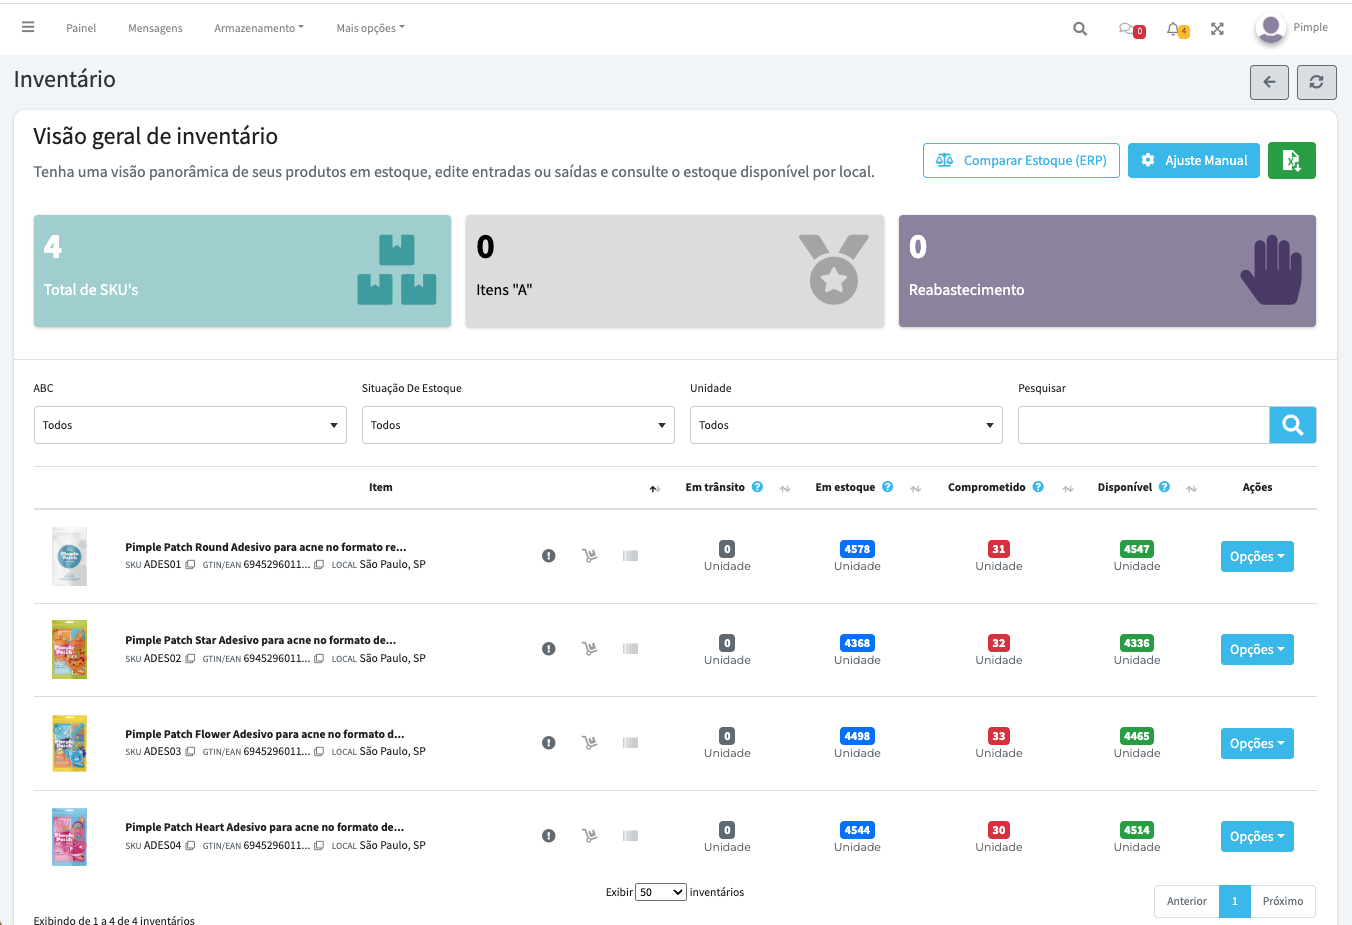This screenshot has height=925, width=1352.
Task: Click the Pimple Patch Star product thumbnail
Action: point(69,649)
